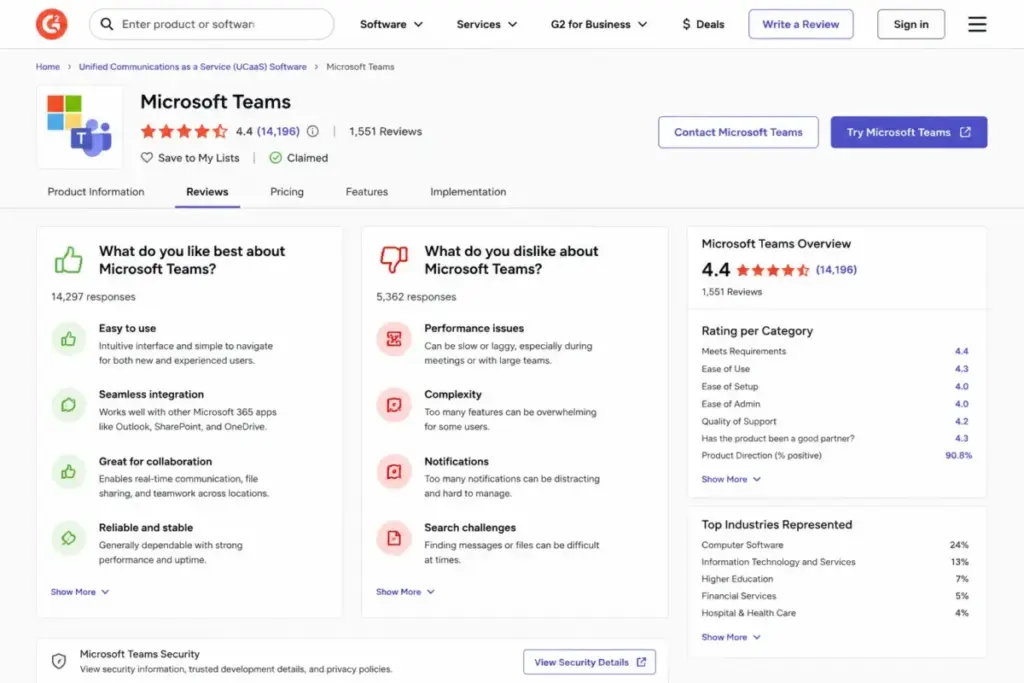The image size is (1024, 683).
Task: Open the UCaaS Software breadcrumb link
Action: point(193,67)
